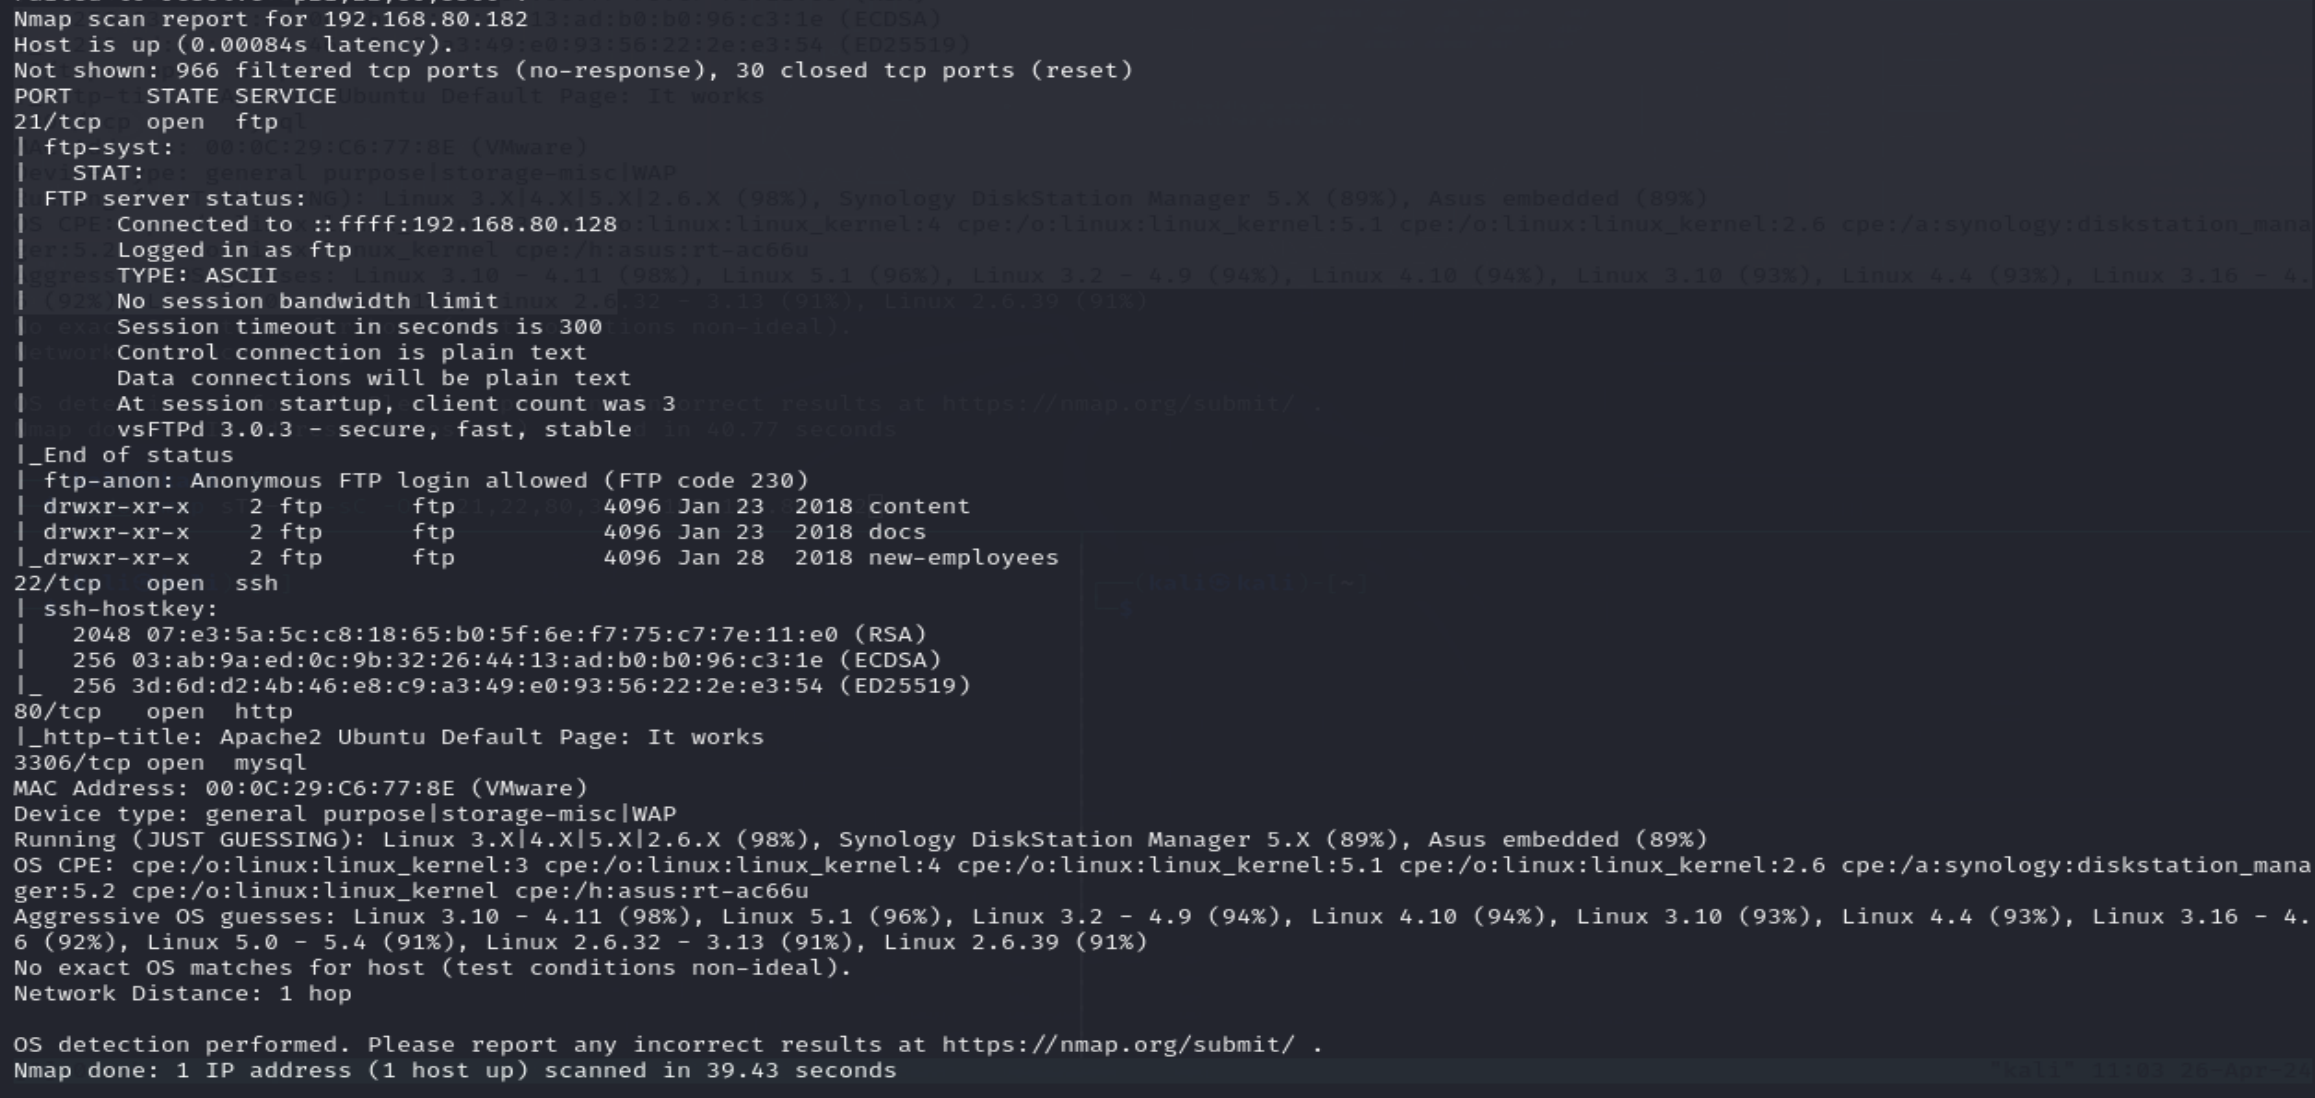The width and height of the screenshot is (2315, 1098).
Task: Click the Network Distance: 1 hop line
Action: pyautogui.click(x=182, y=994)
